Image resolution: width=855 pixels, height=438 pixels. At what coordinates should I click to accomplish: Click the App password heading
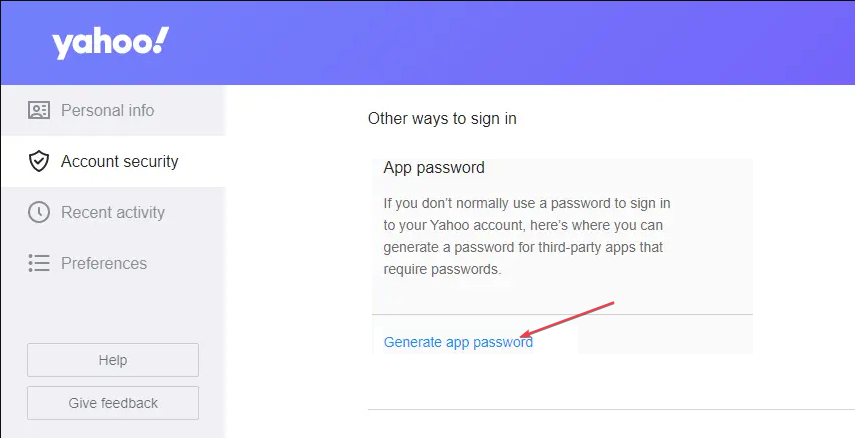click(434, 168)
